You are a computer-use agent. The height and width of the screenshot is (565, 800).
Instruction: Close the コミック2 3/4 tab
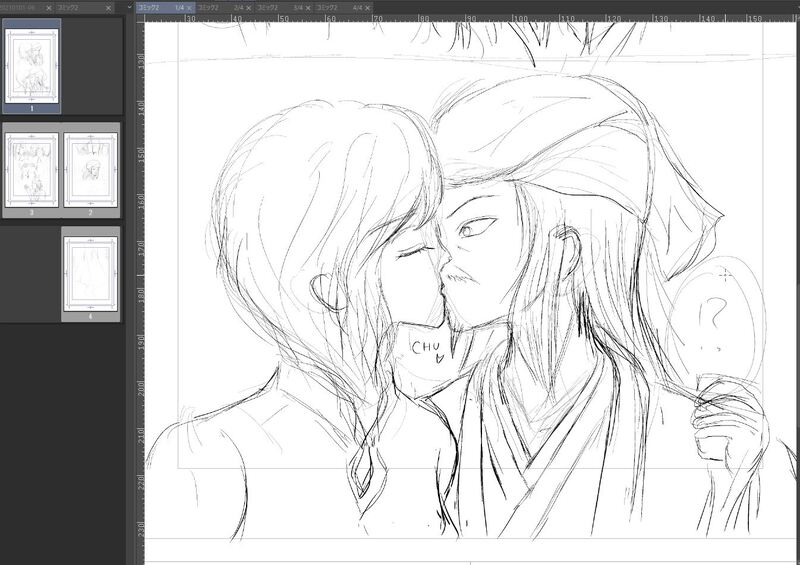tap(308, 8)
